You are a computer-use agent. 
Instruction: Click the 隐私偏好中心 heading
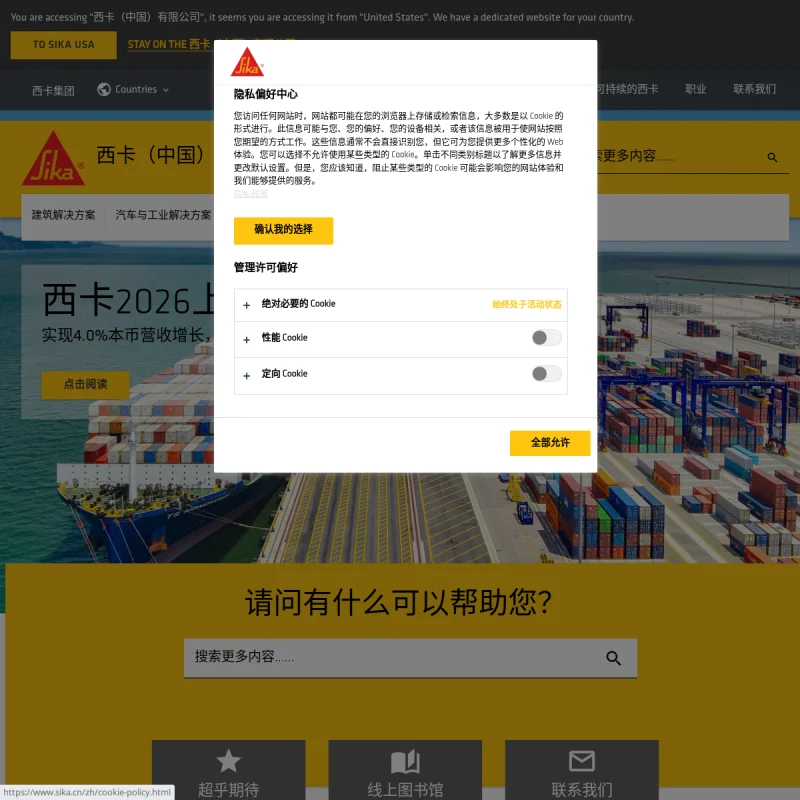click(x=266, y=94)
